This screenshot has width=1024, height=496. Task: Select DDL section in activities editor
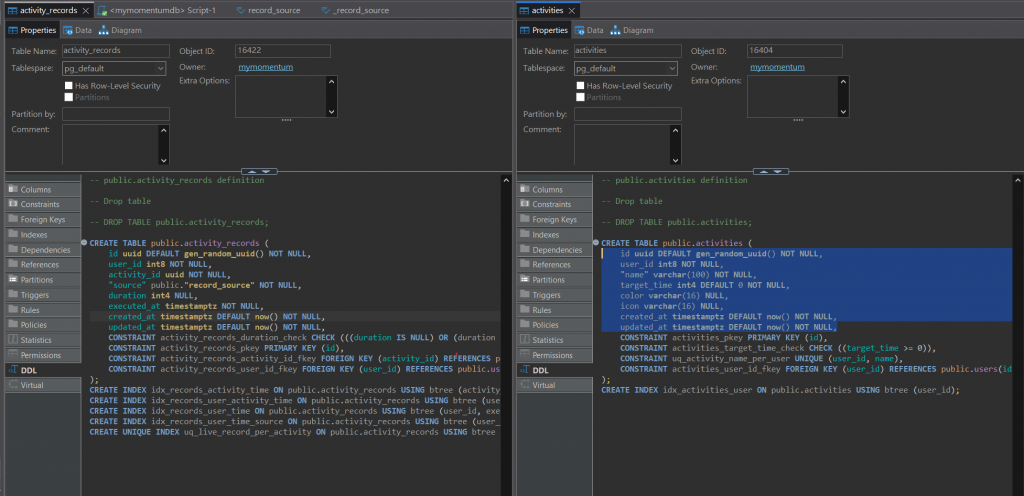[x=554, y=370]
